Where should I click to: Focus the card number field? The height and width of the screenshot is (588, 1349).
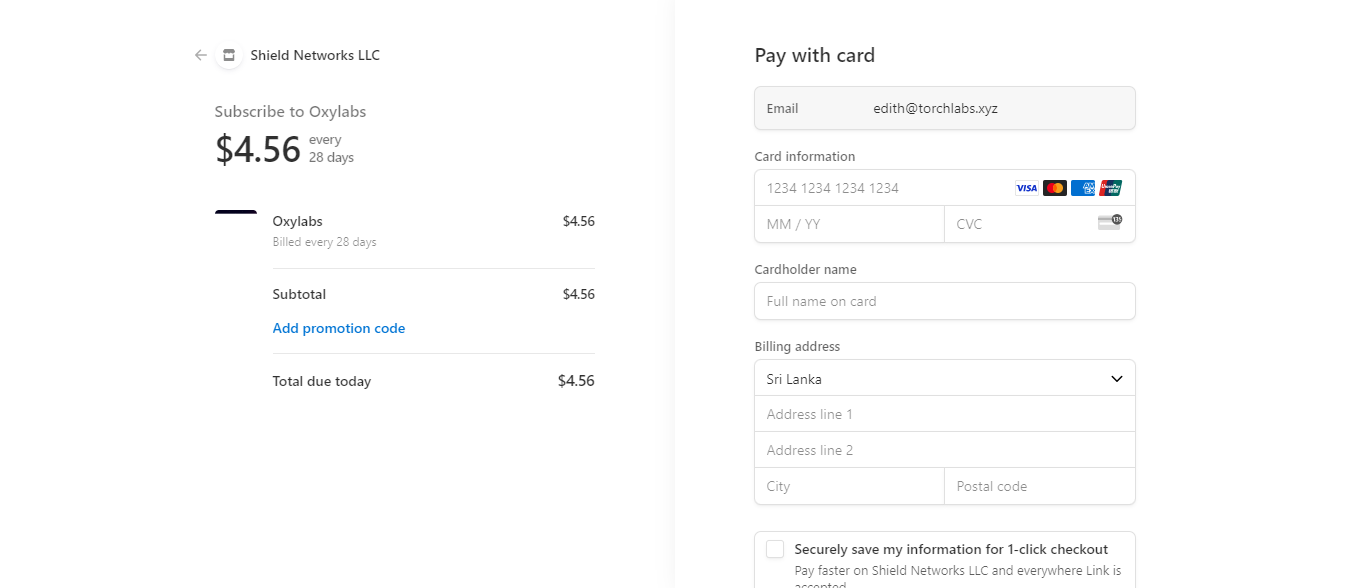pyautogui.click(x=880, y=188)
